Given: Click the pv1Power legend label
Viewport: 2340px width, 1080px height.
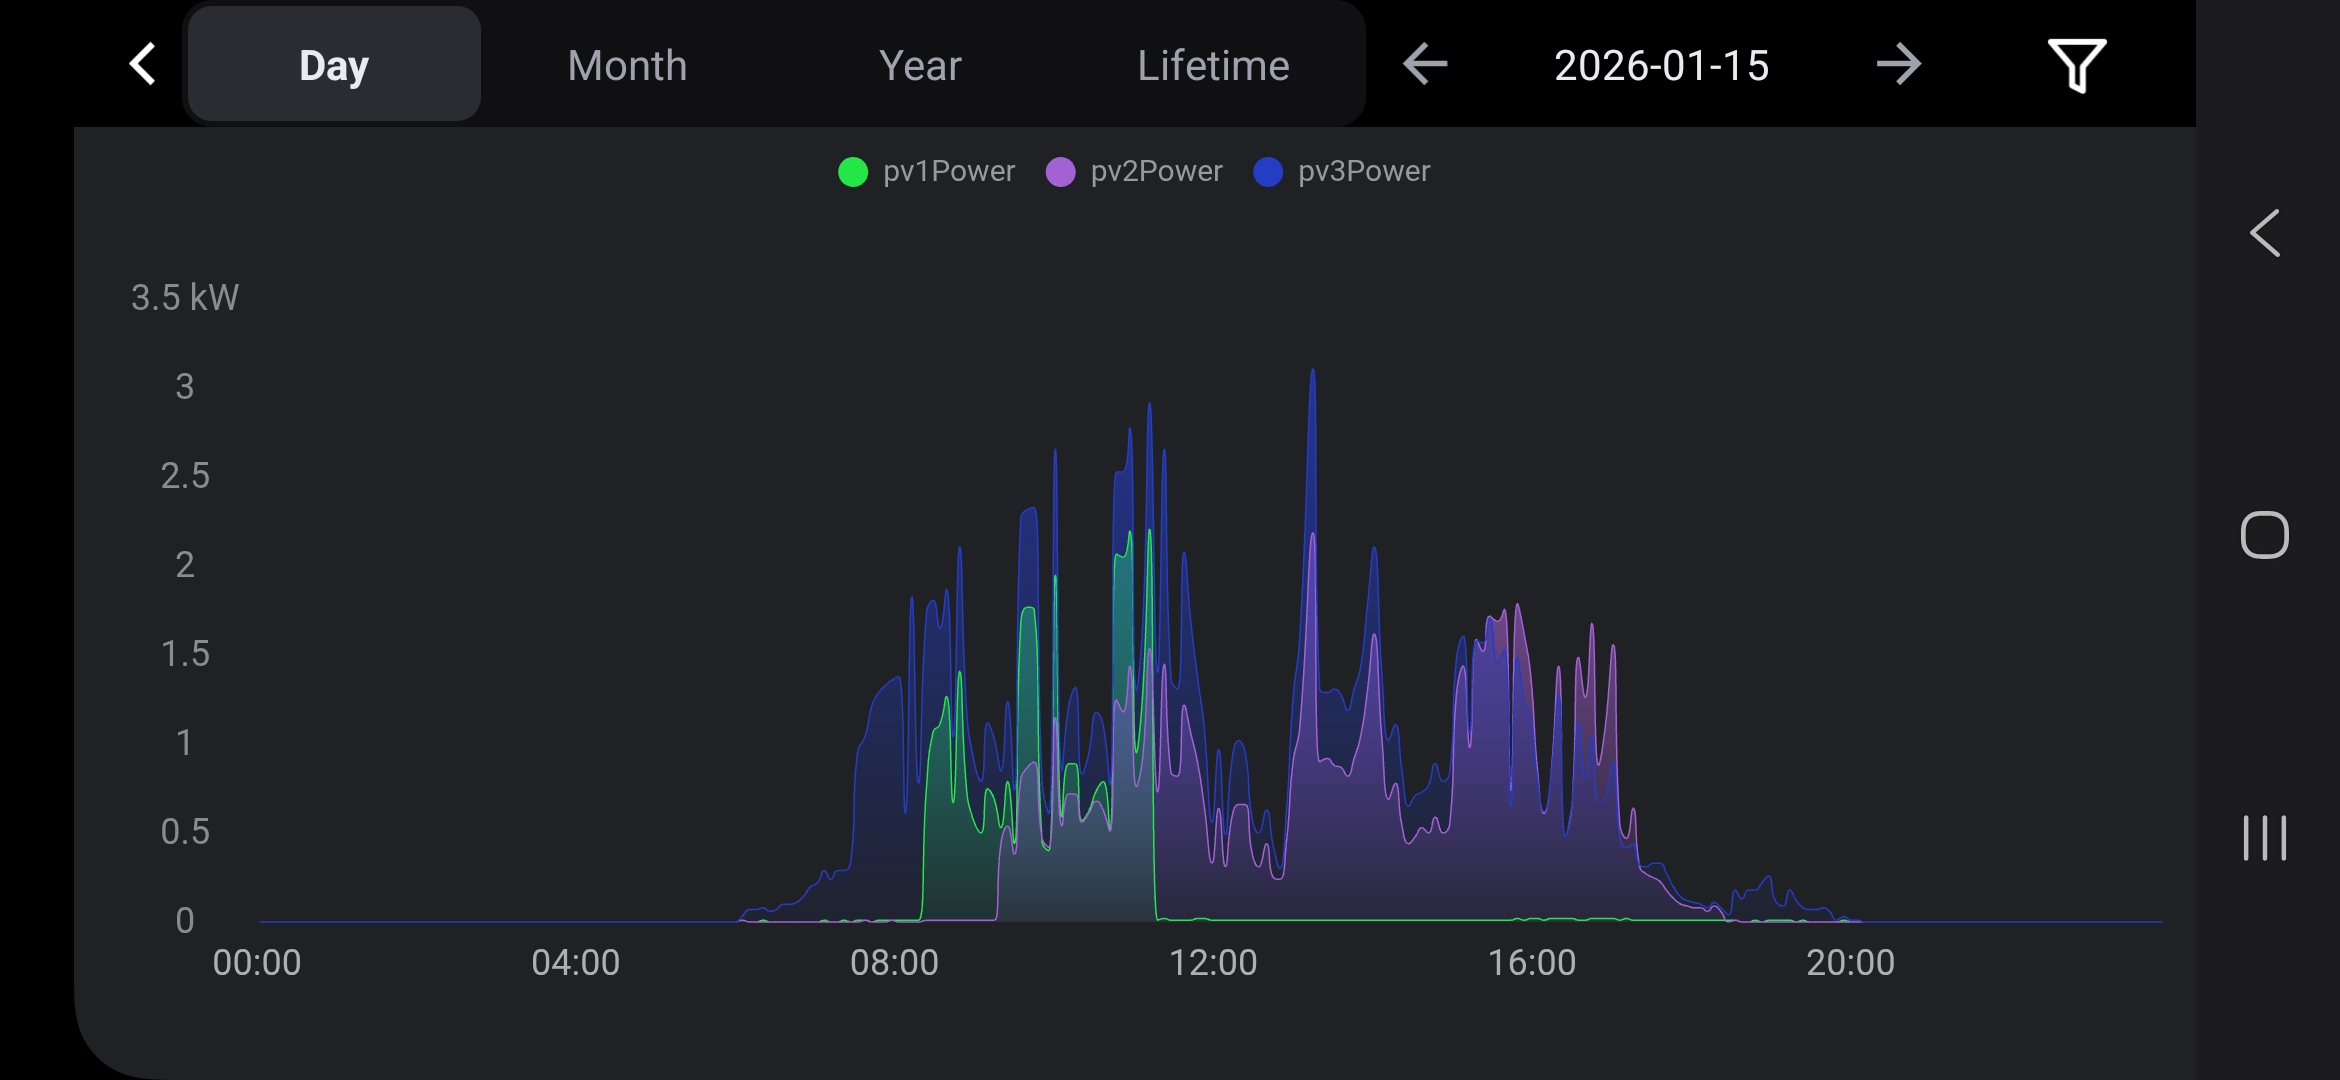Looking at the screenshot, I should pyautogui.click(x=948, y=172).
